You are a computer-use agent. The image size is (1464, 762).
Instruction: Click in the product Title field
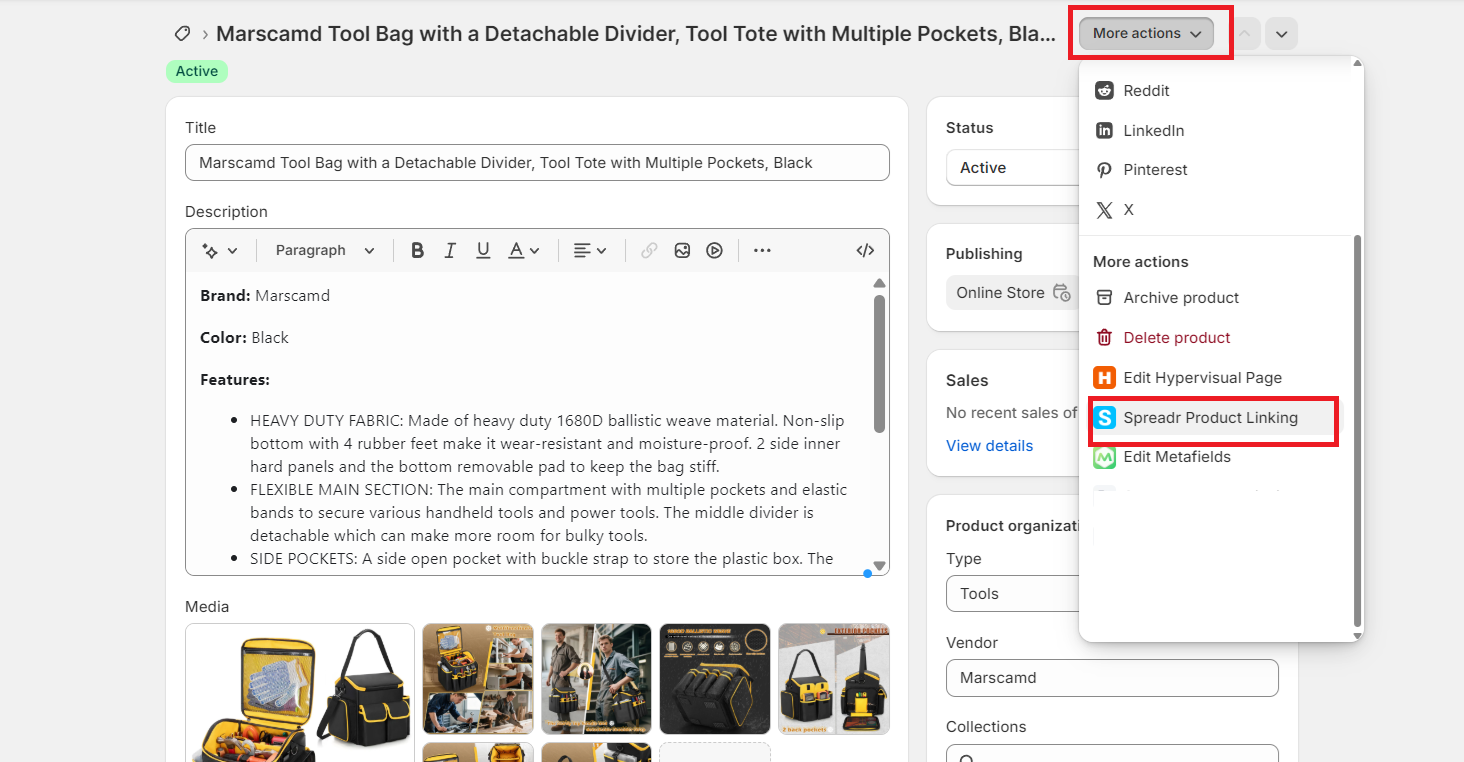pyautogui.click(x=537, y=163)
